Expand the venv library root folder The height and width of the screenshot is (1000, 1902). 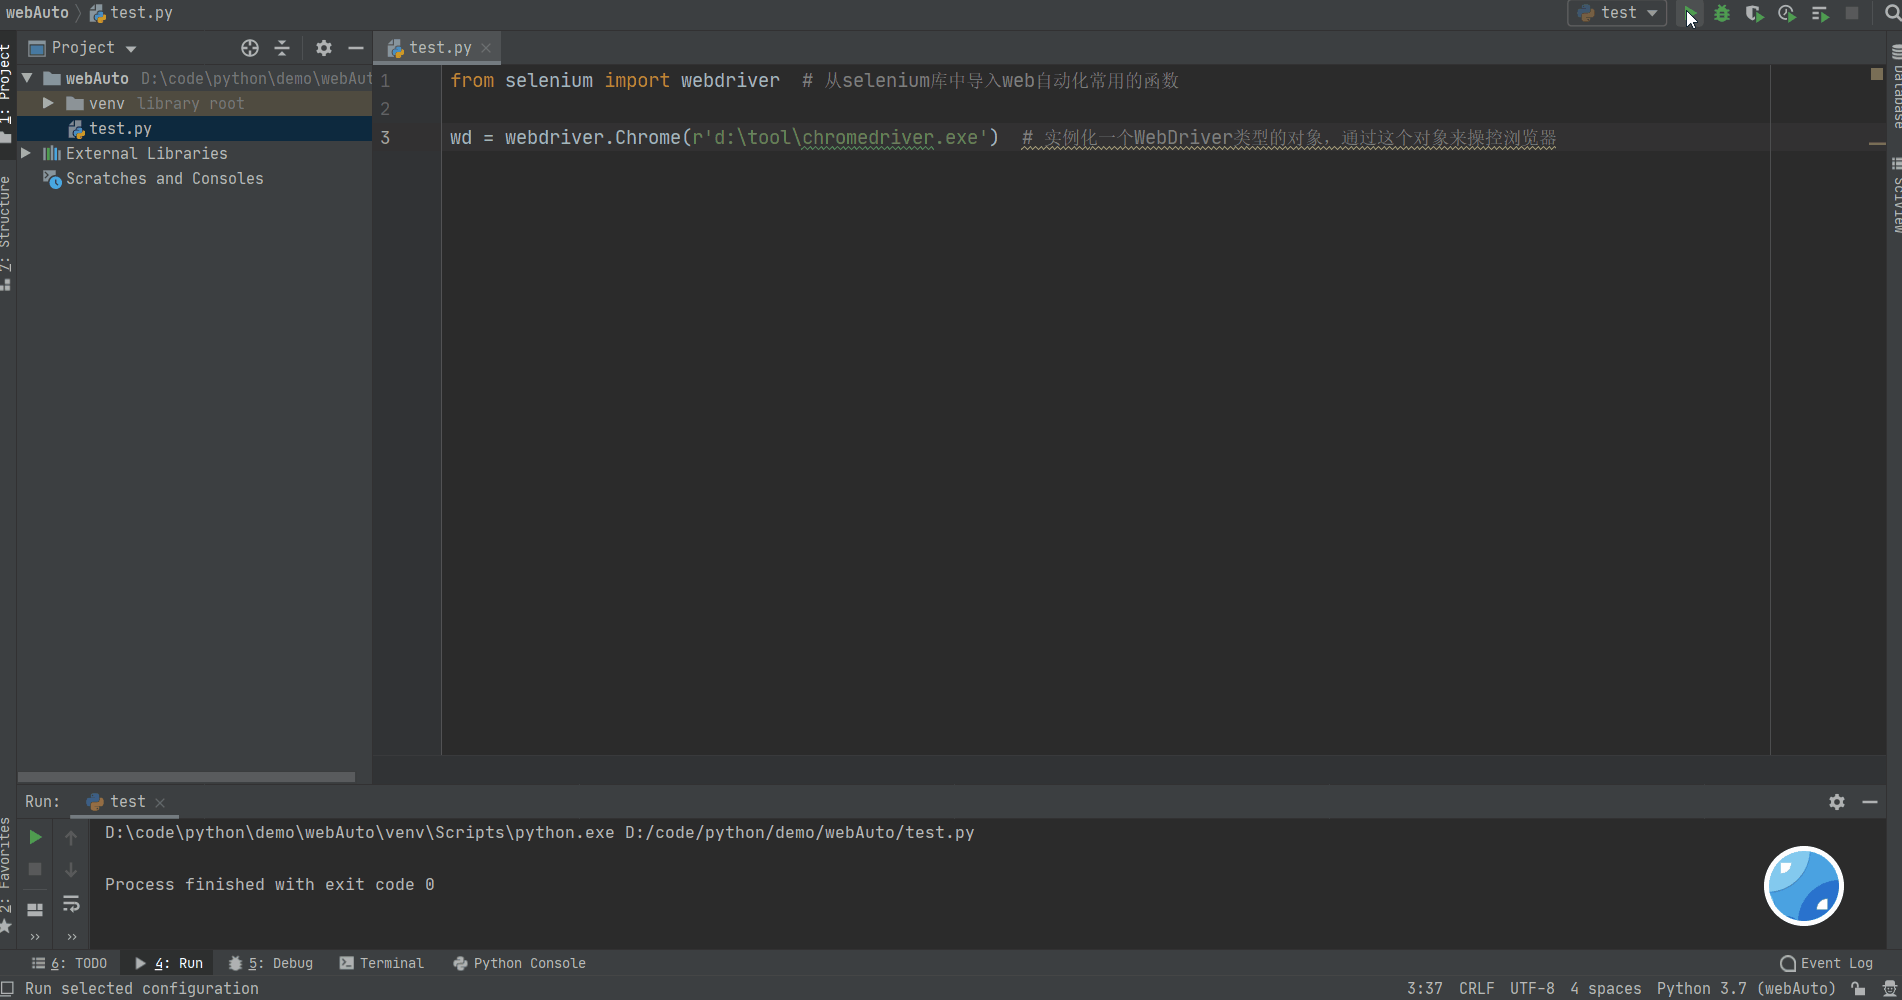point(46,103)
